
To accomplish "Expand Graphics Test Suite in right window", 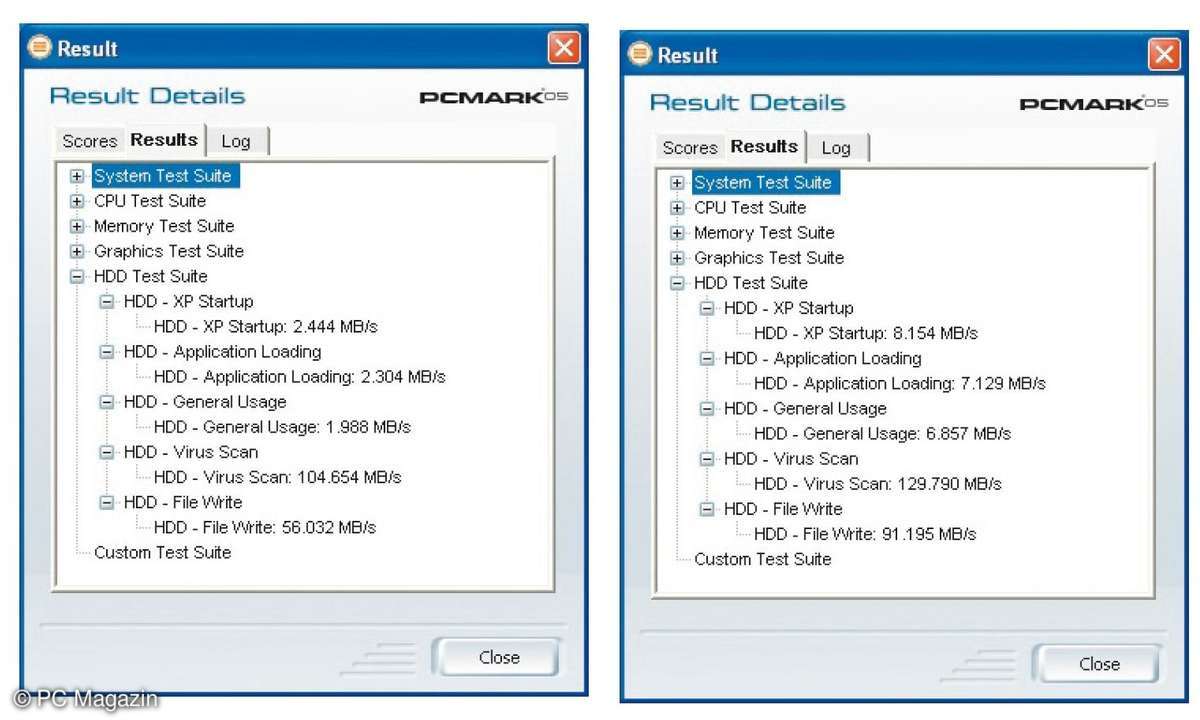I will pyautogui.click(x=677, y=258).
